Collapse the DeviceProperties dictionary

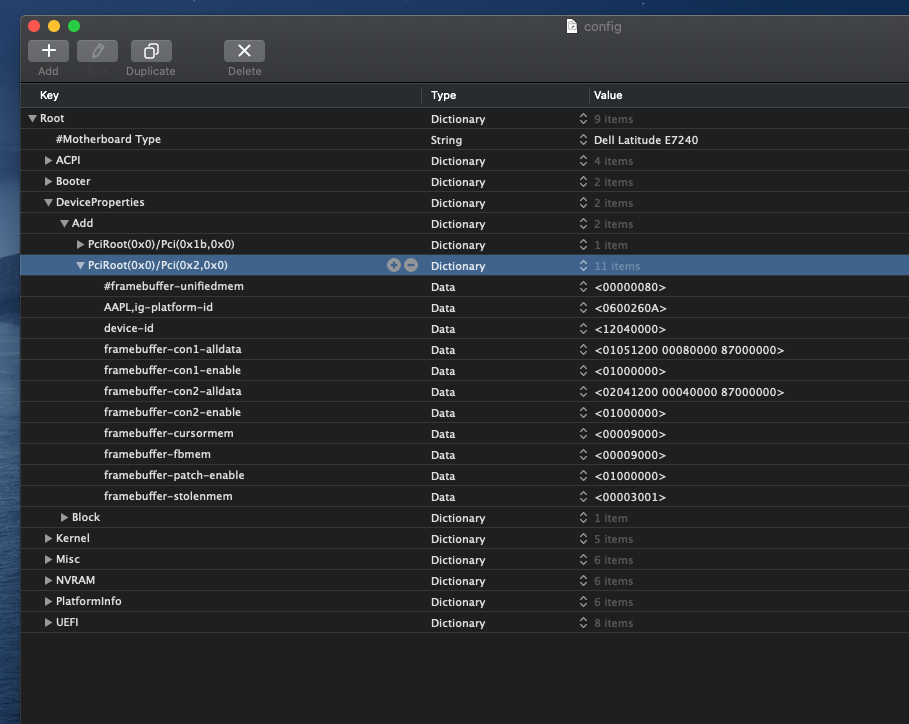[48, 203]
